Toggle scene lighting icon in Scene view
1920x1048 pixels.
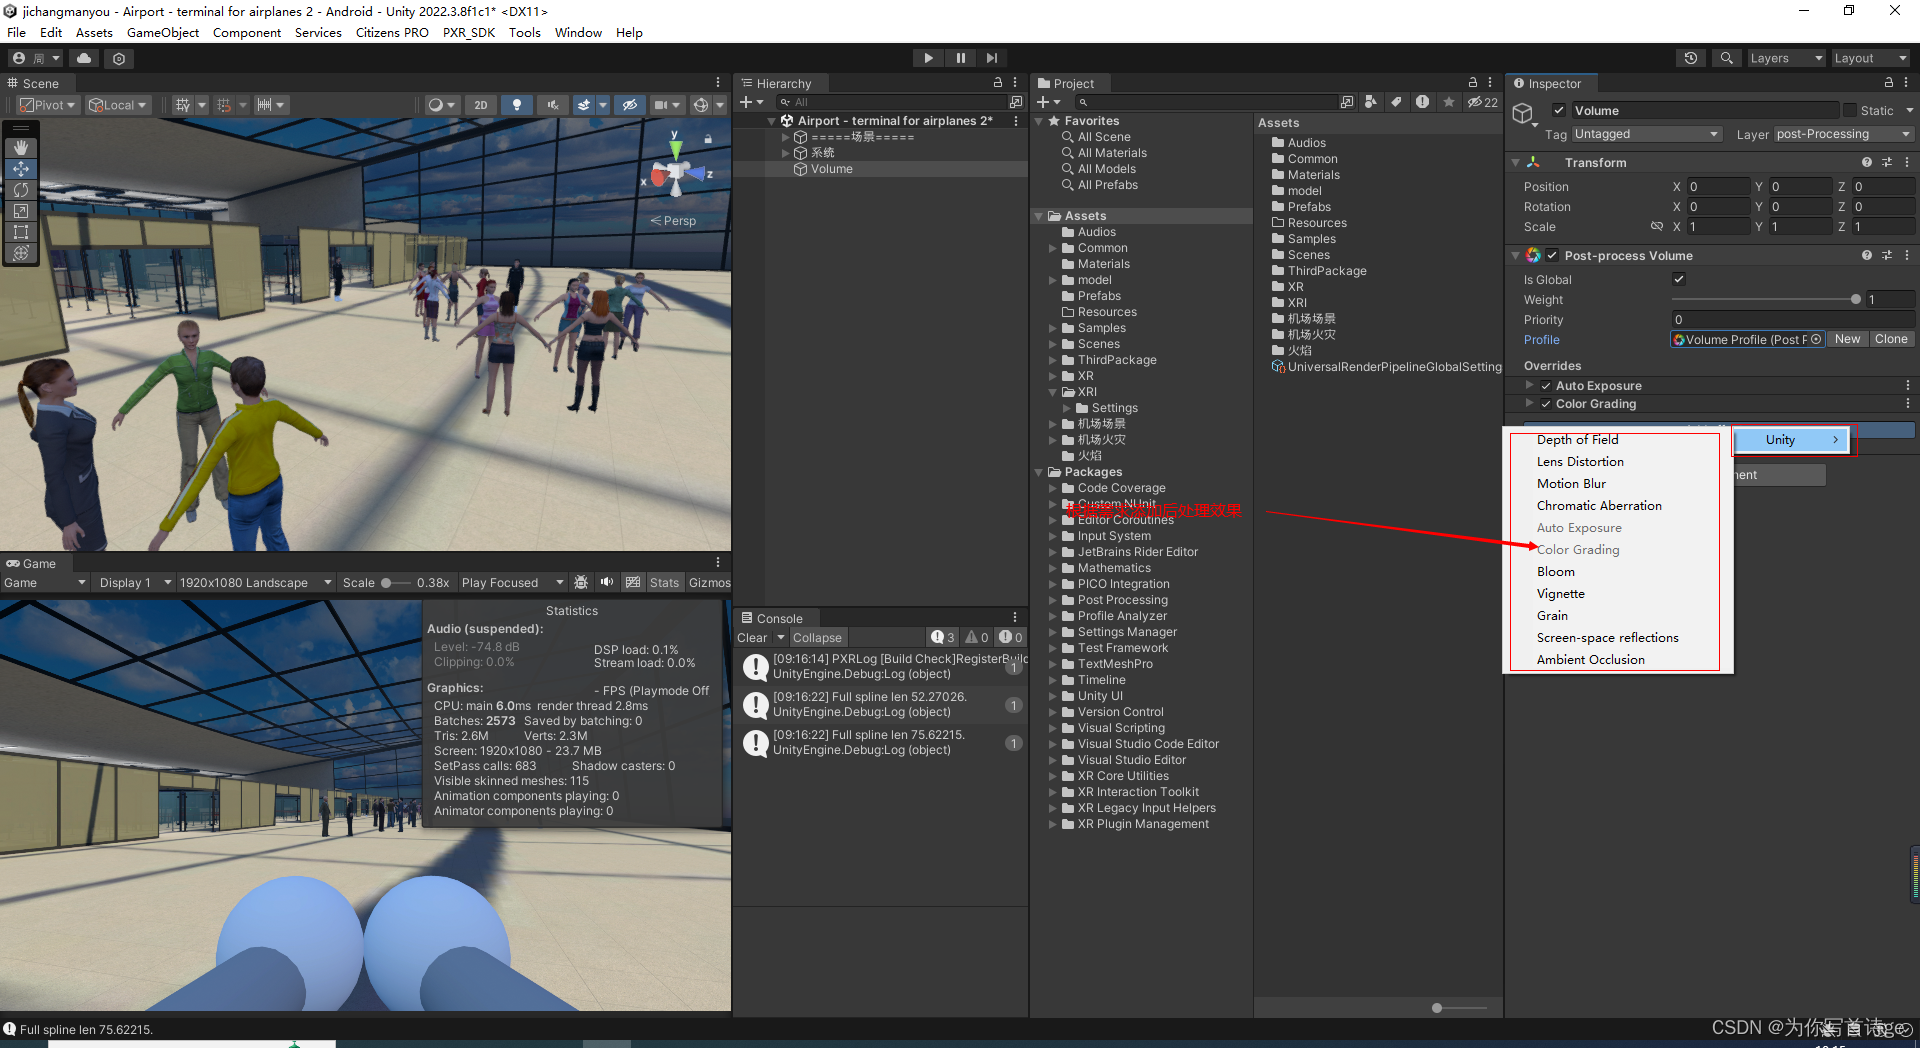517,104
